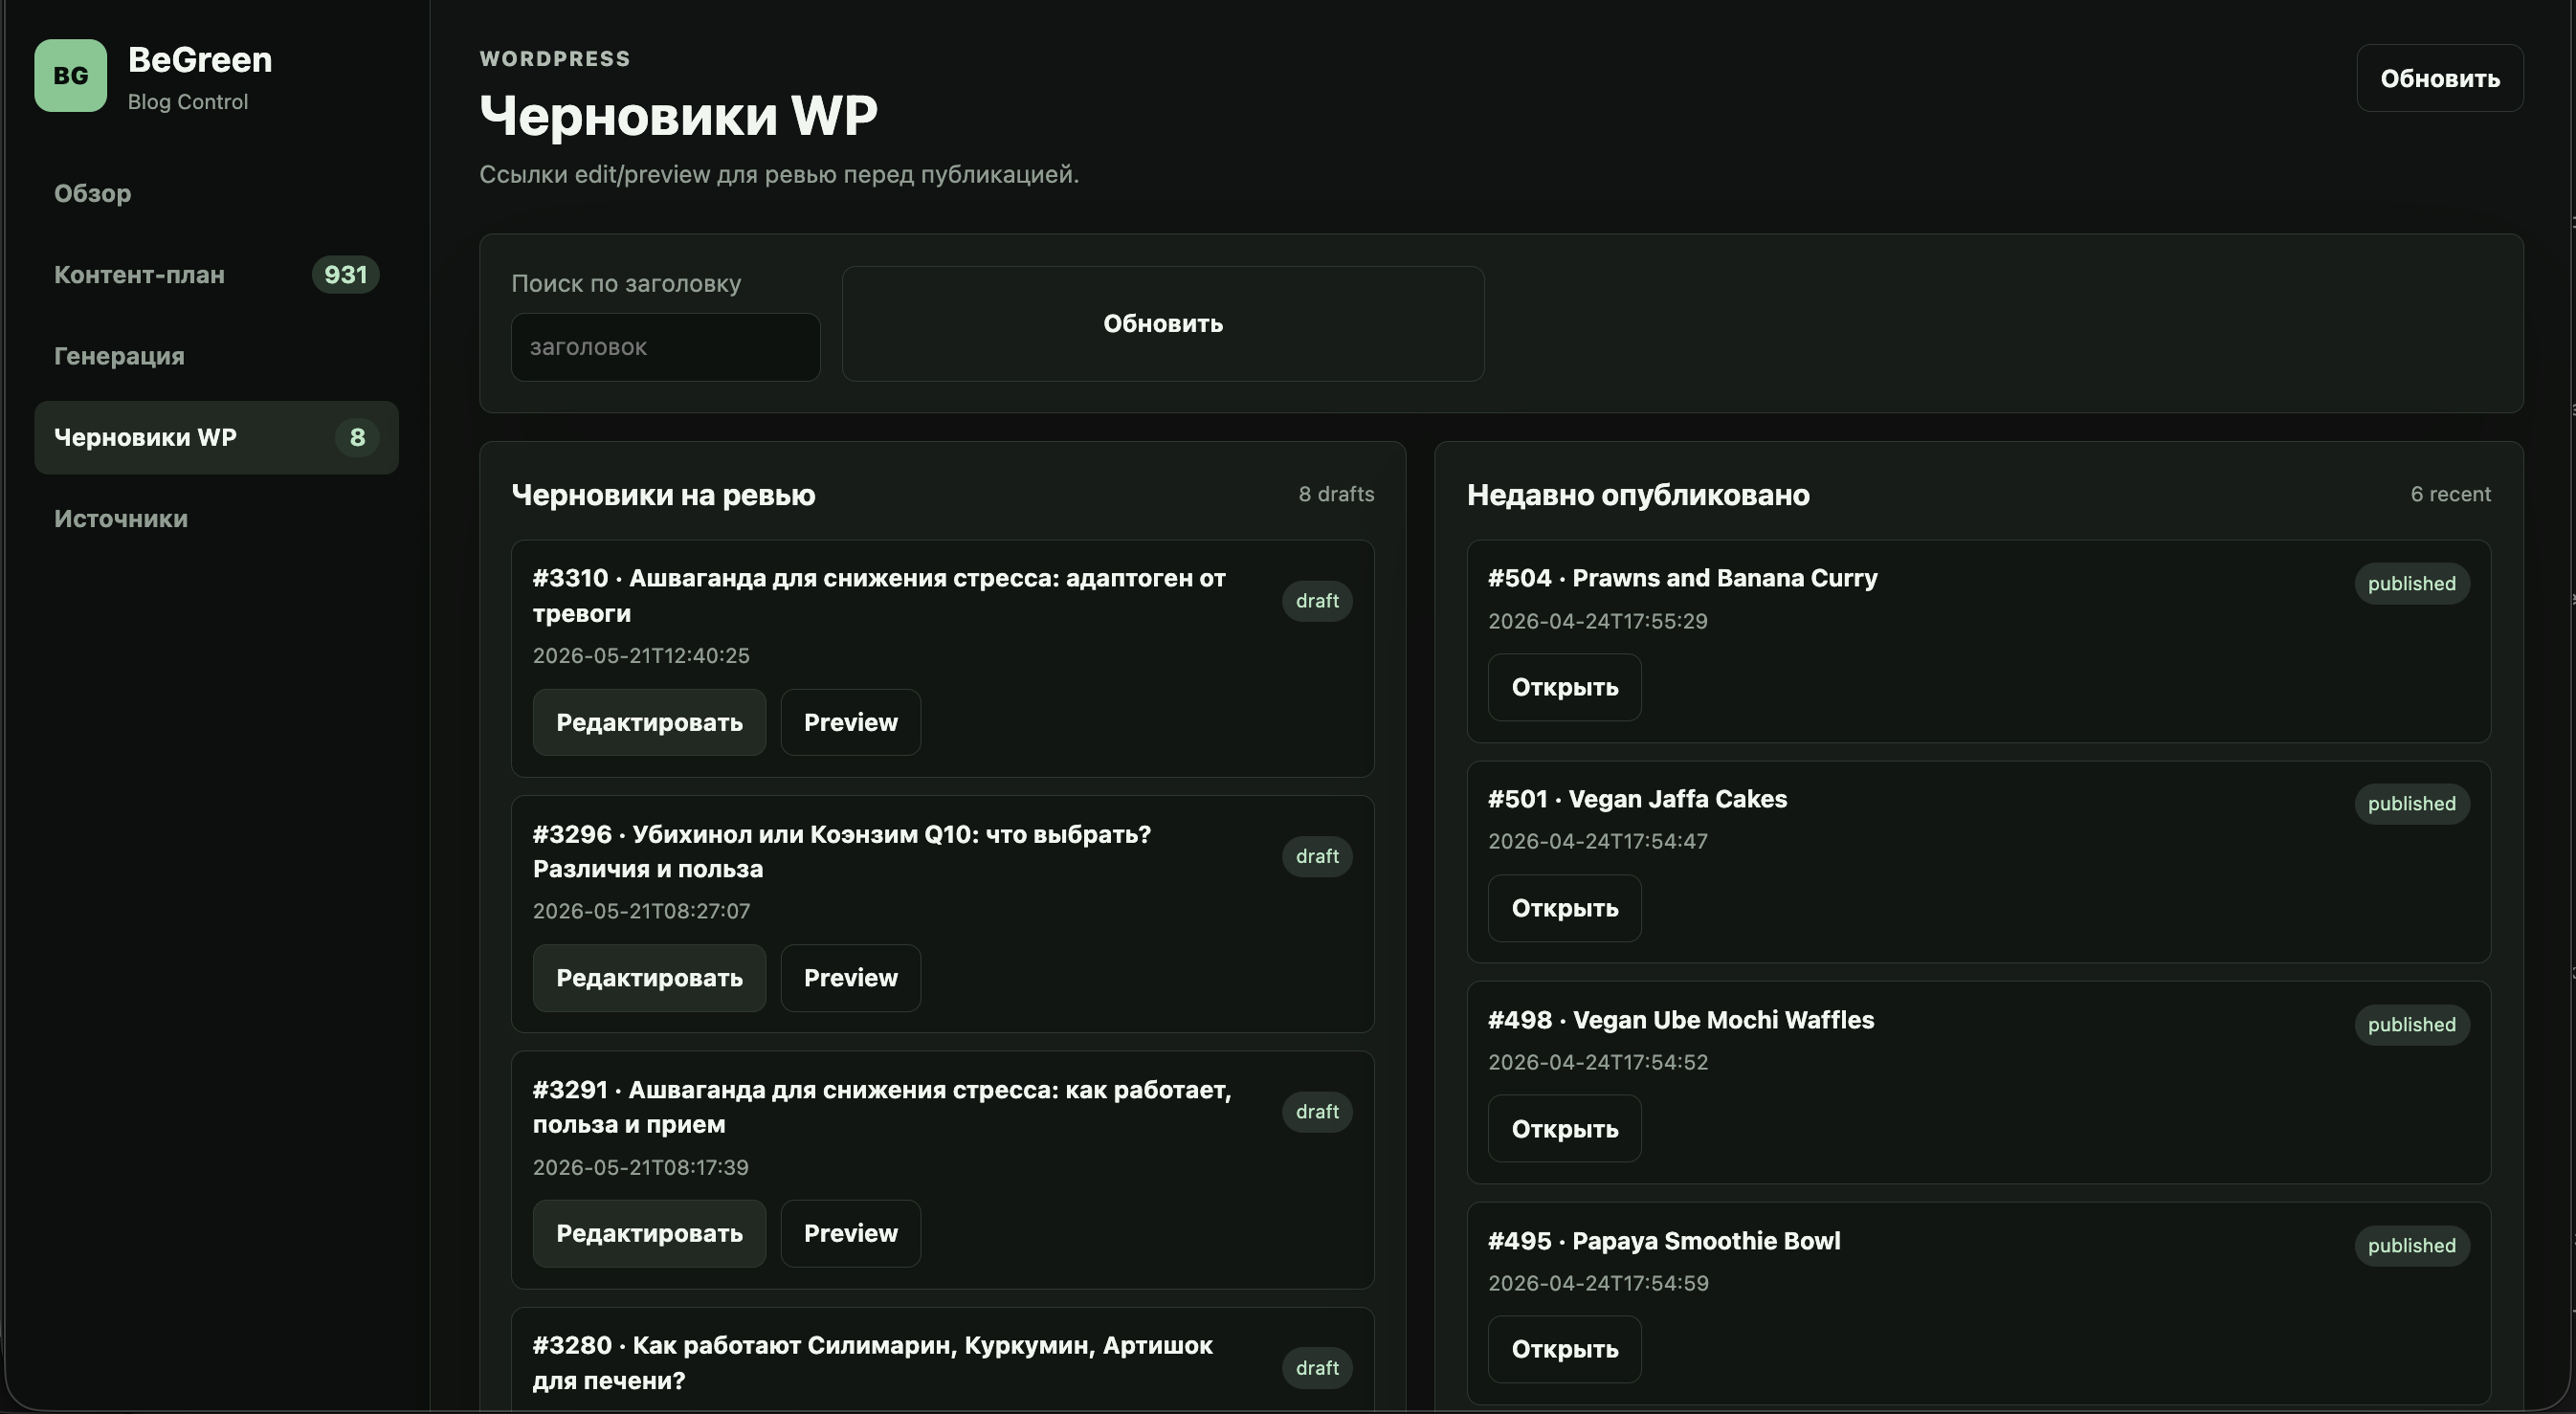Click the BeGreen brand name
This screenshot has height=1414, width=2576.
tap(200, 60)
